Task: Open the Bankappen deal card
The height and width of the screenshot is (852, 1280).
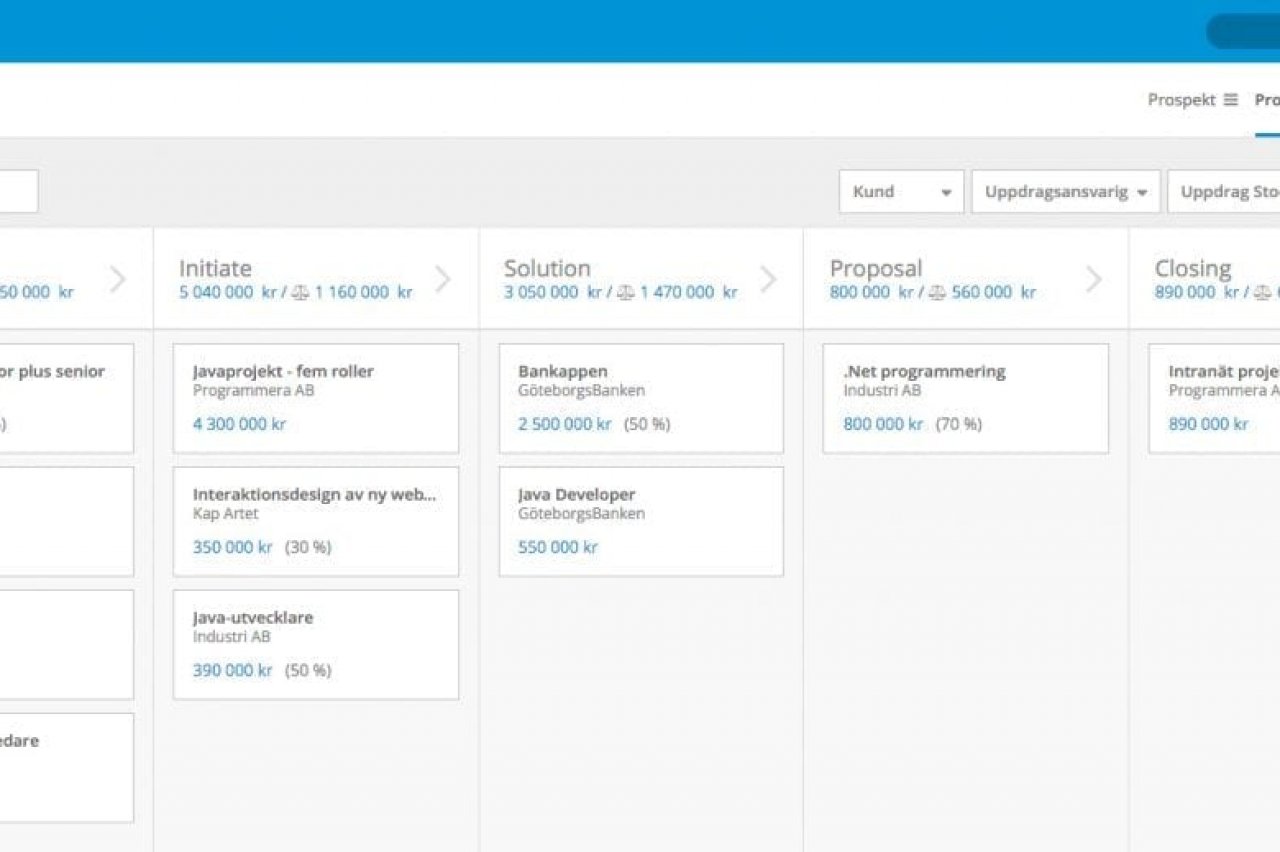Action: (641, 398)
